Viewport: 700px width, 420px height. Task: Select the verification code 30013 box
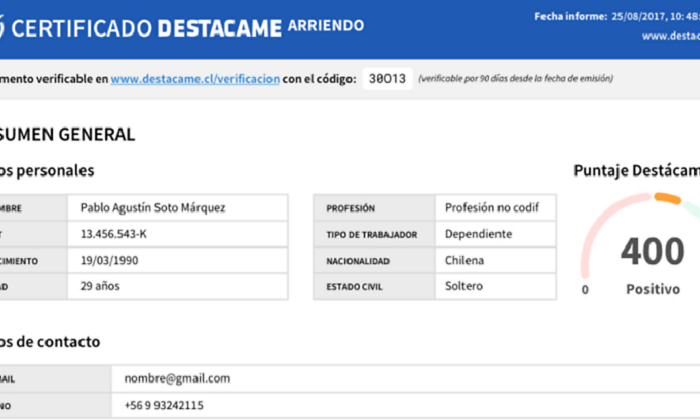tap(388, 79)
